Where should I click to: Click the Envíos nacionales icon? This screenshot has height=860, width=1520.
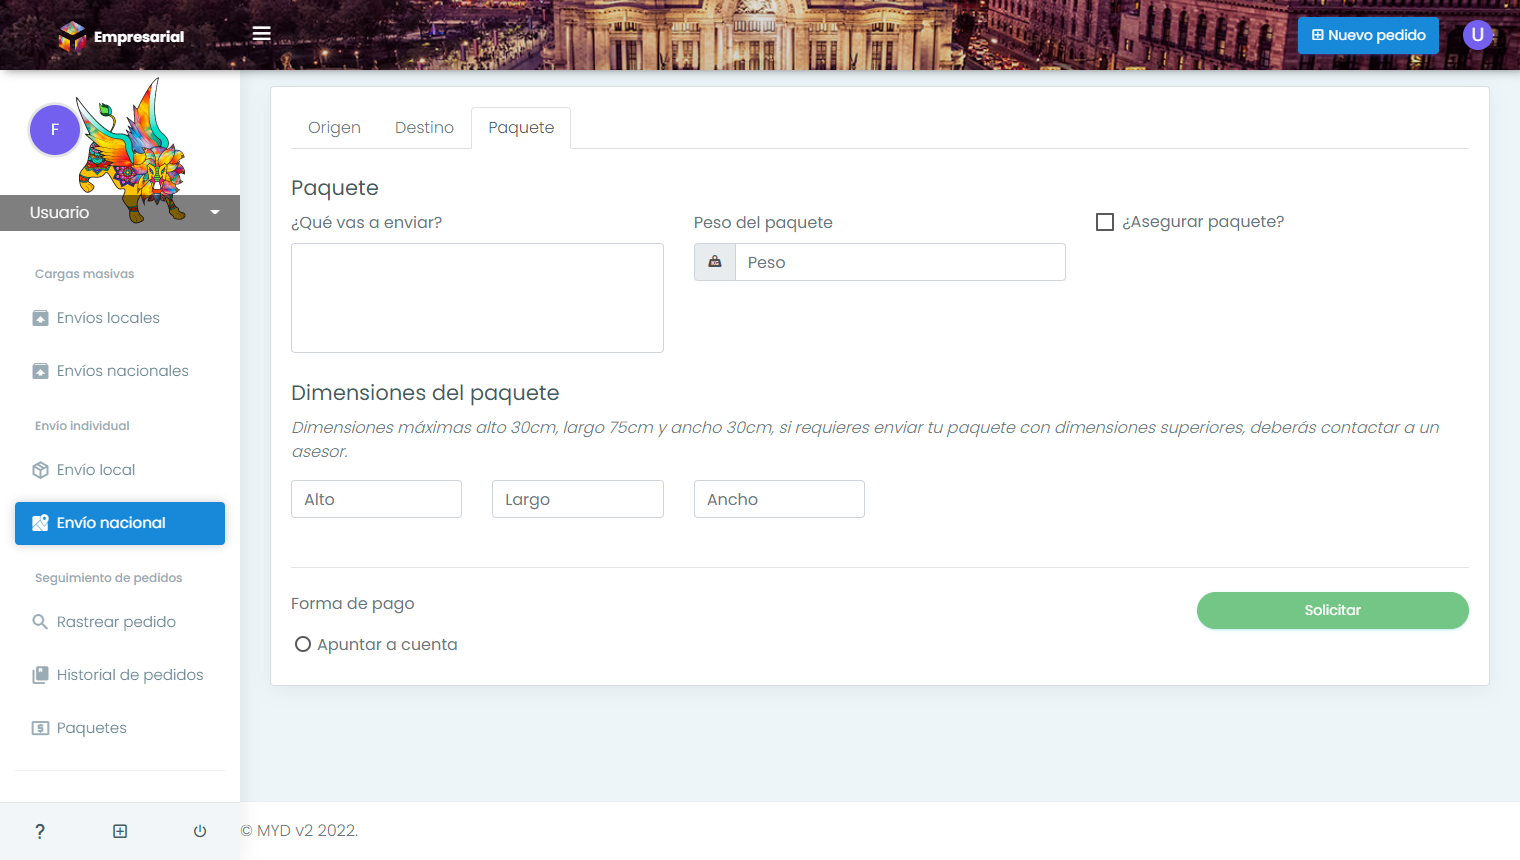point(40,371)
